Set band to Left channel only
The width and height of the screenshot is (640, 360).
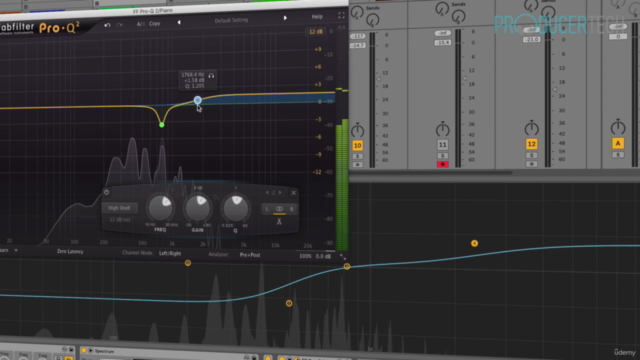pyautogui.click(x=267, y=209)
